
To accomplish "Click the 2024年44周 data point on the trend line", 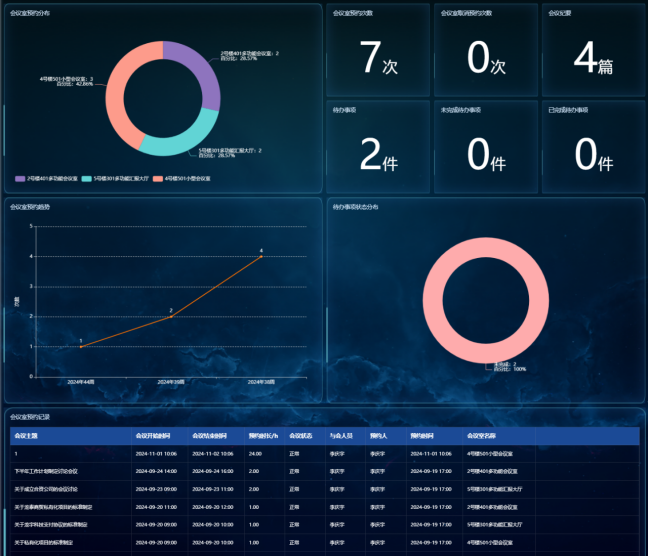I will [81, 347].
